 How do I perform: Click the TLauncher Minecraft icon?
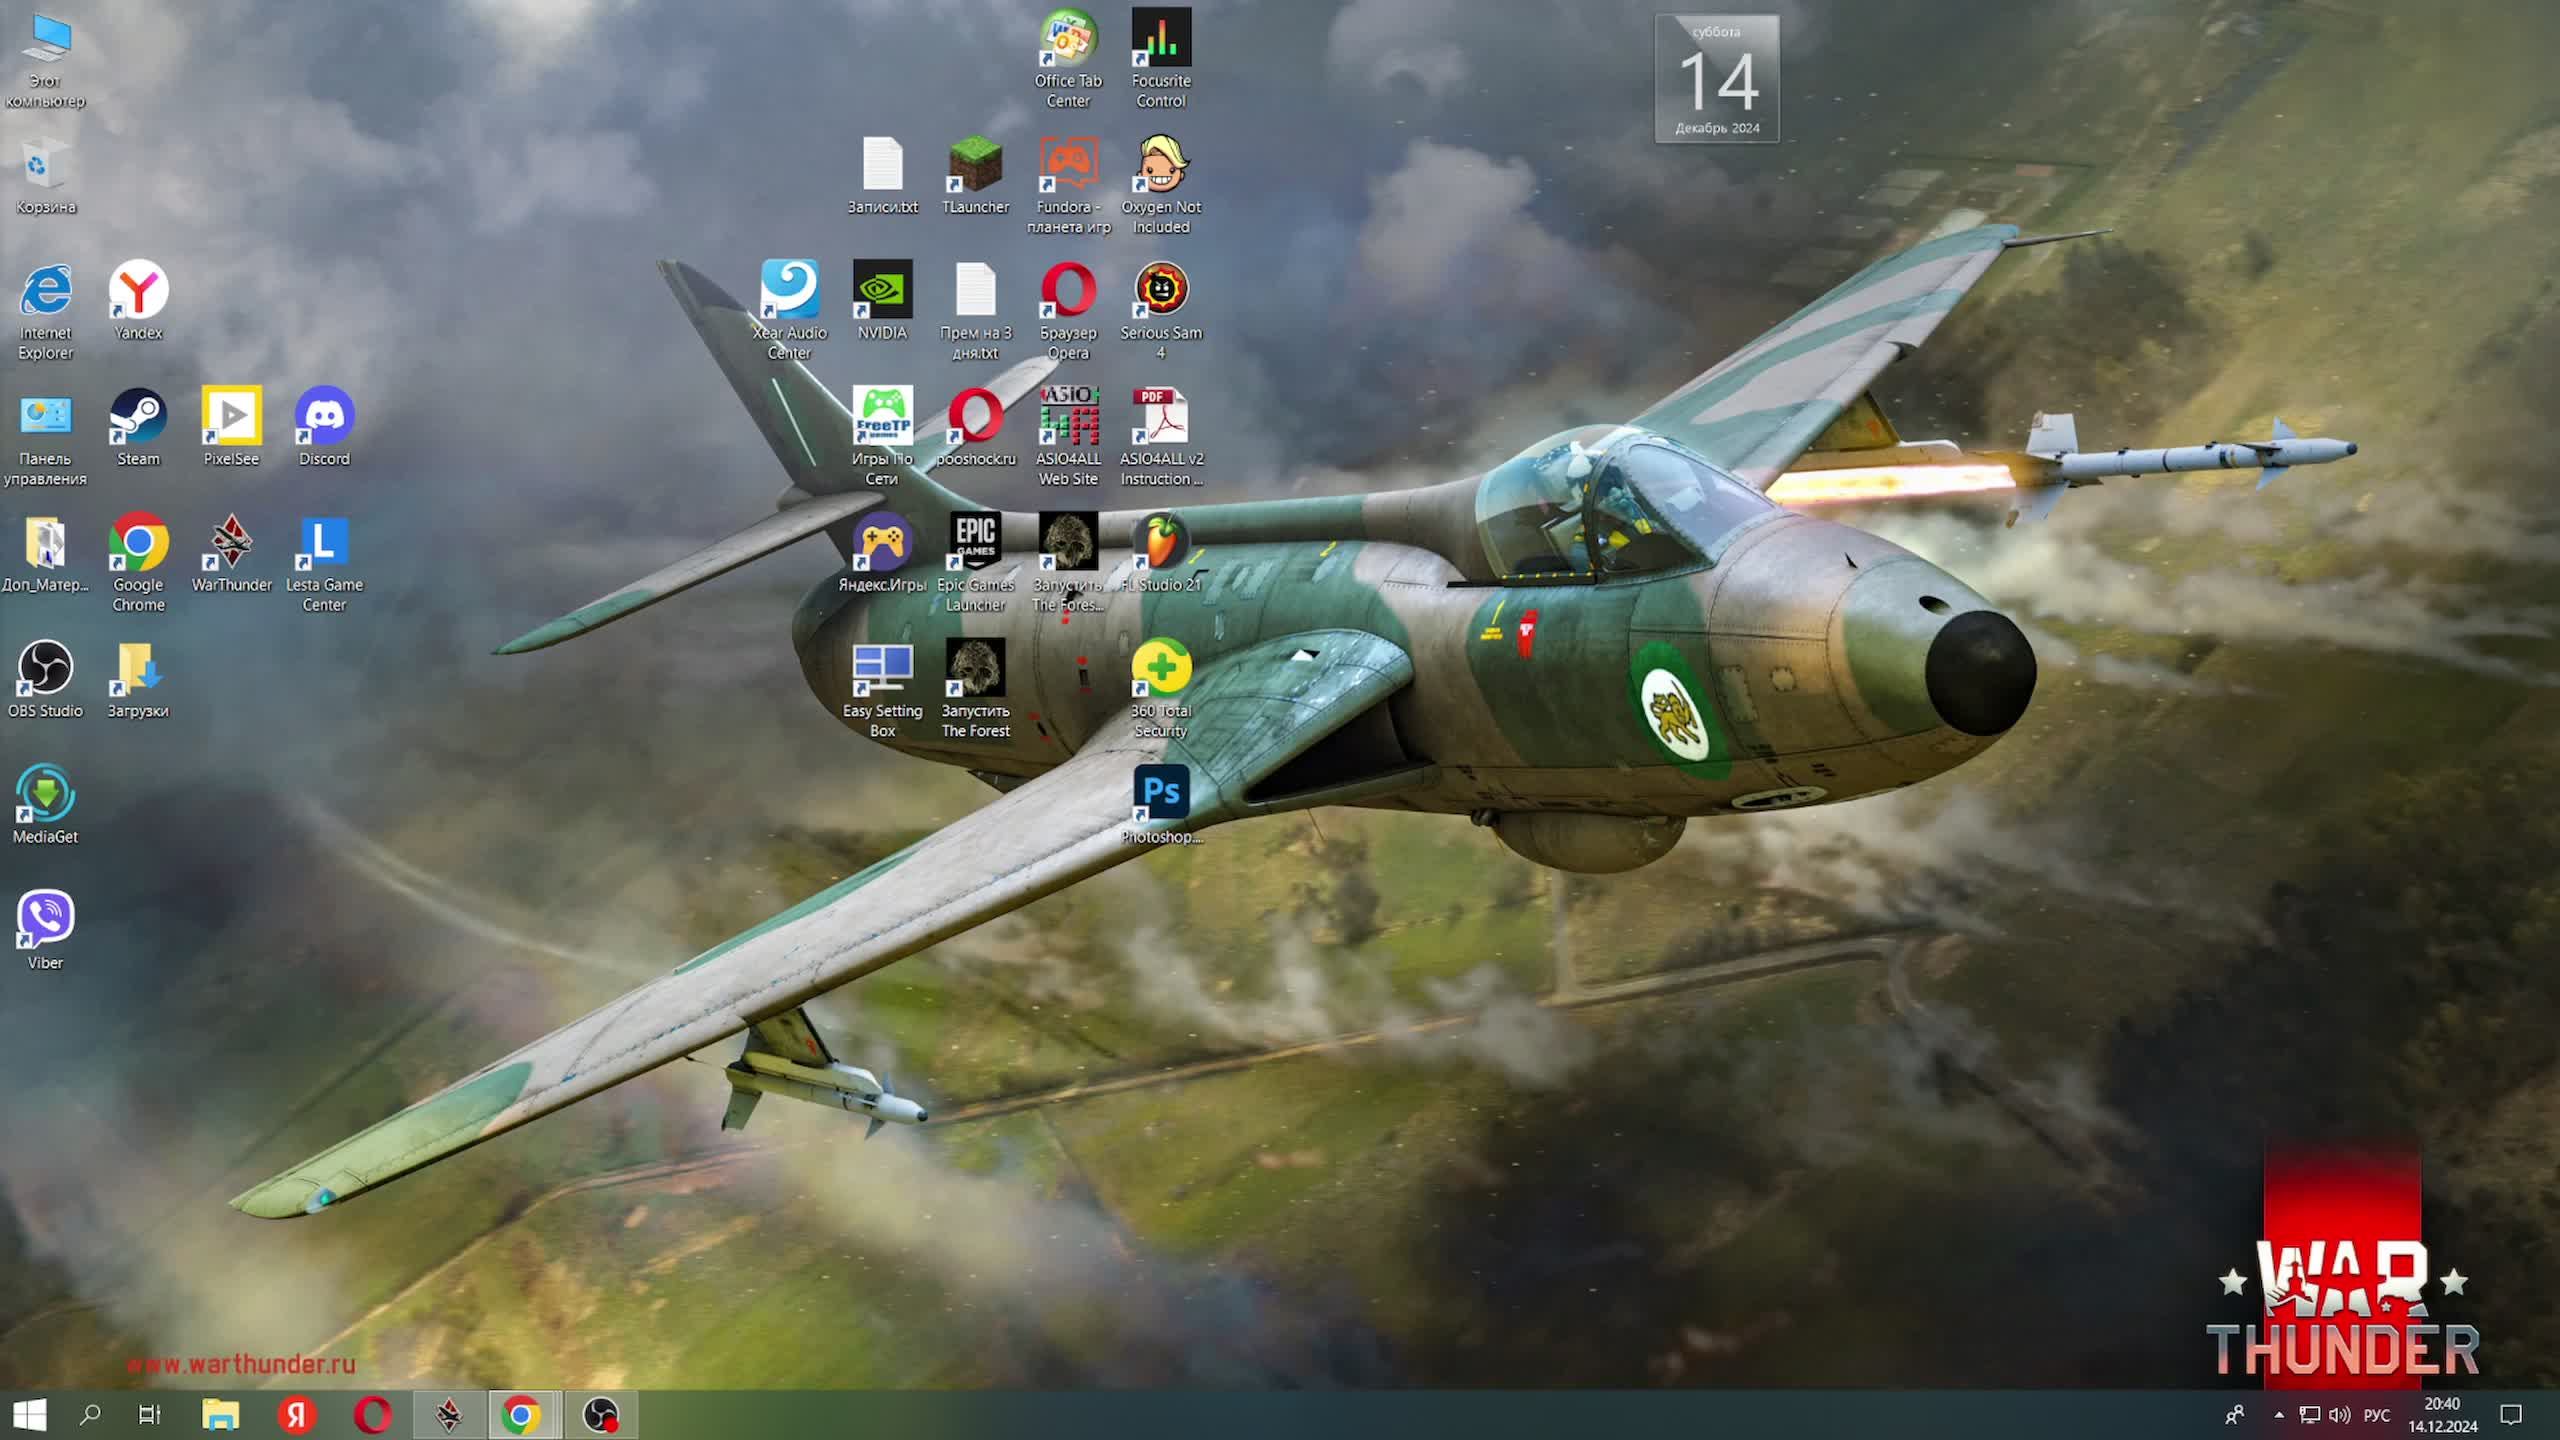(975, 166)
